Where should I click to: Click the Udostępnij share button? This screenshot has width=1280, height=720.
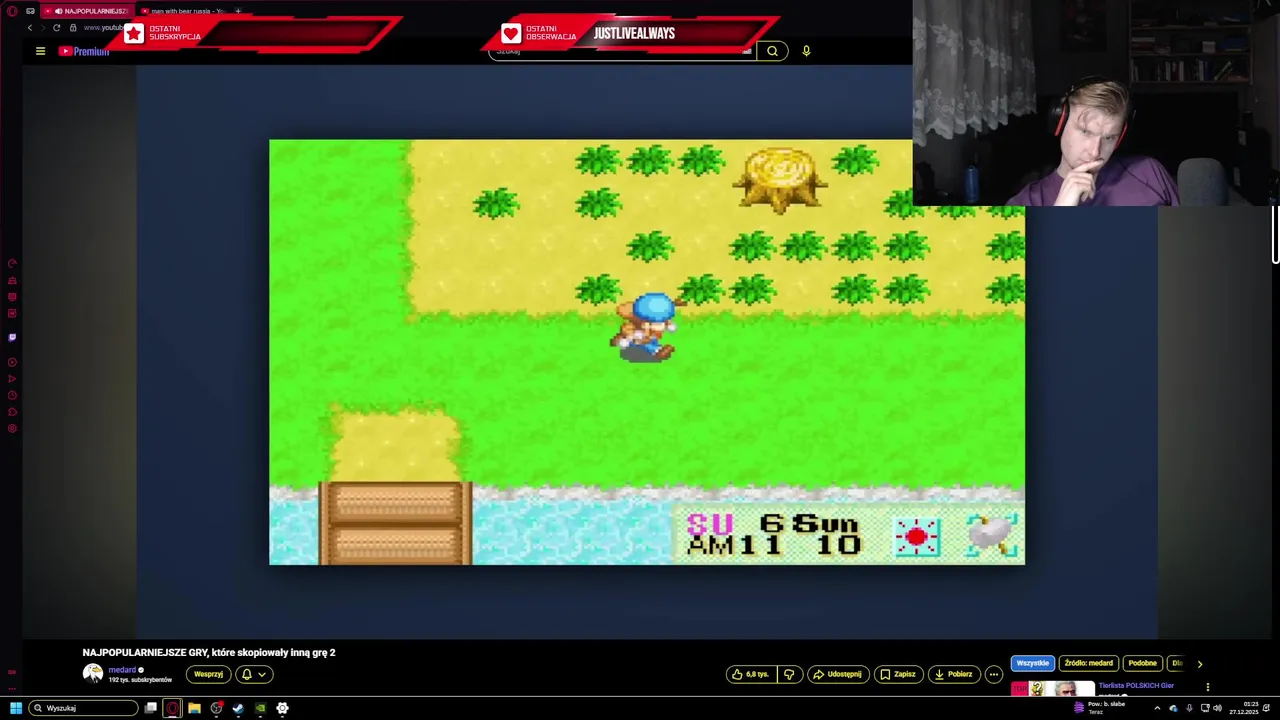tap(838, 674)
